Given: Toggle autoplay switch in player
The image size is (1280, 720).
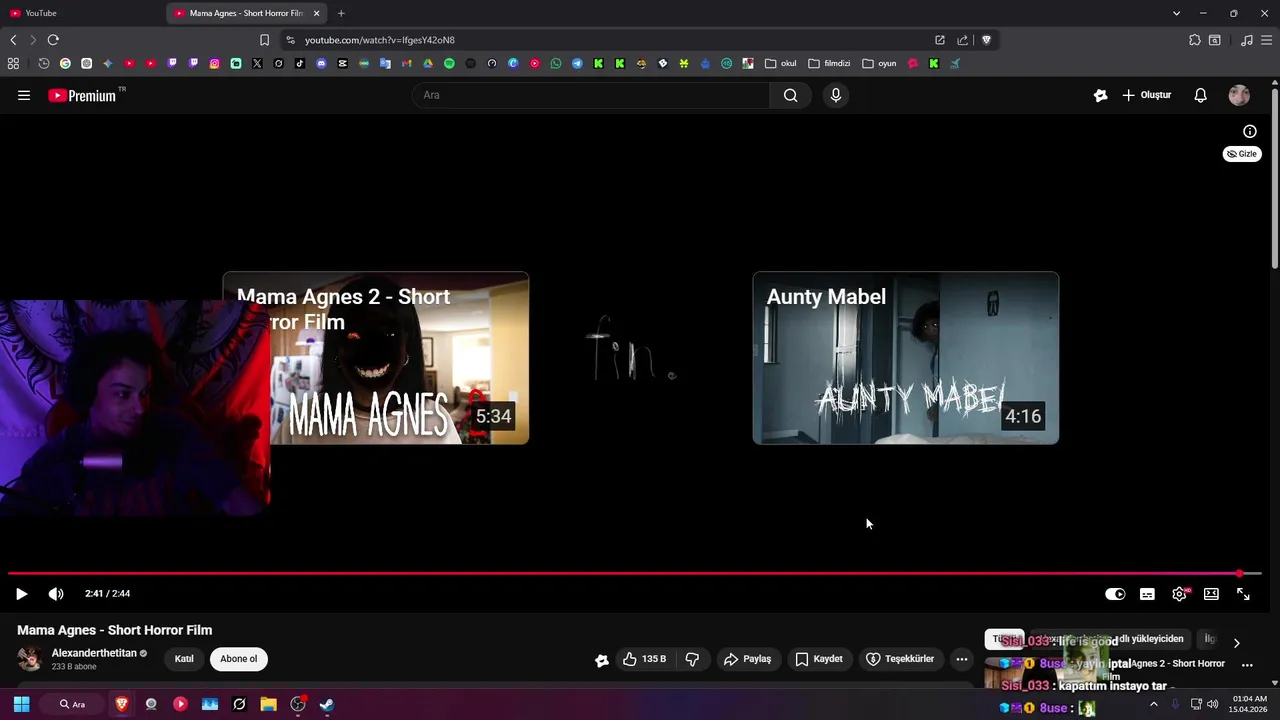Looking at the screenshot, I should coord(1115,594).
